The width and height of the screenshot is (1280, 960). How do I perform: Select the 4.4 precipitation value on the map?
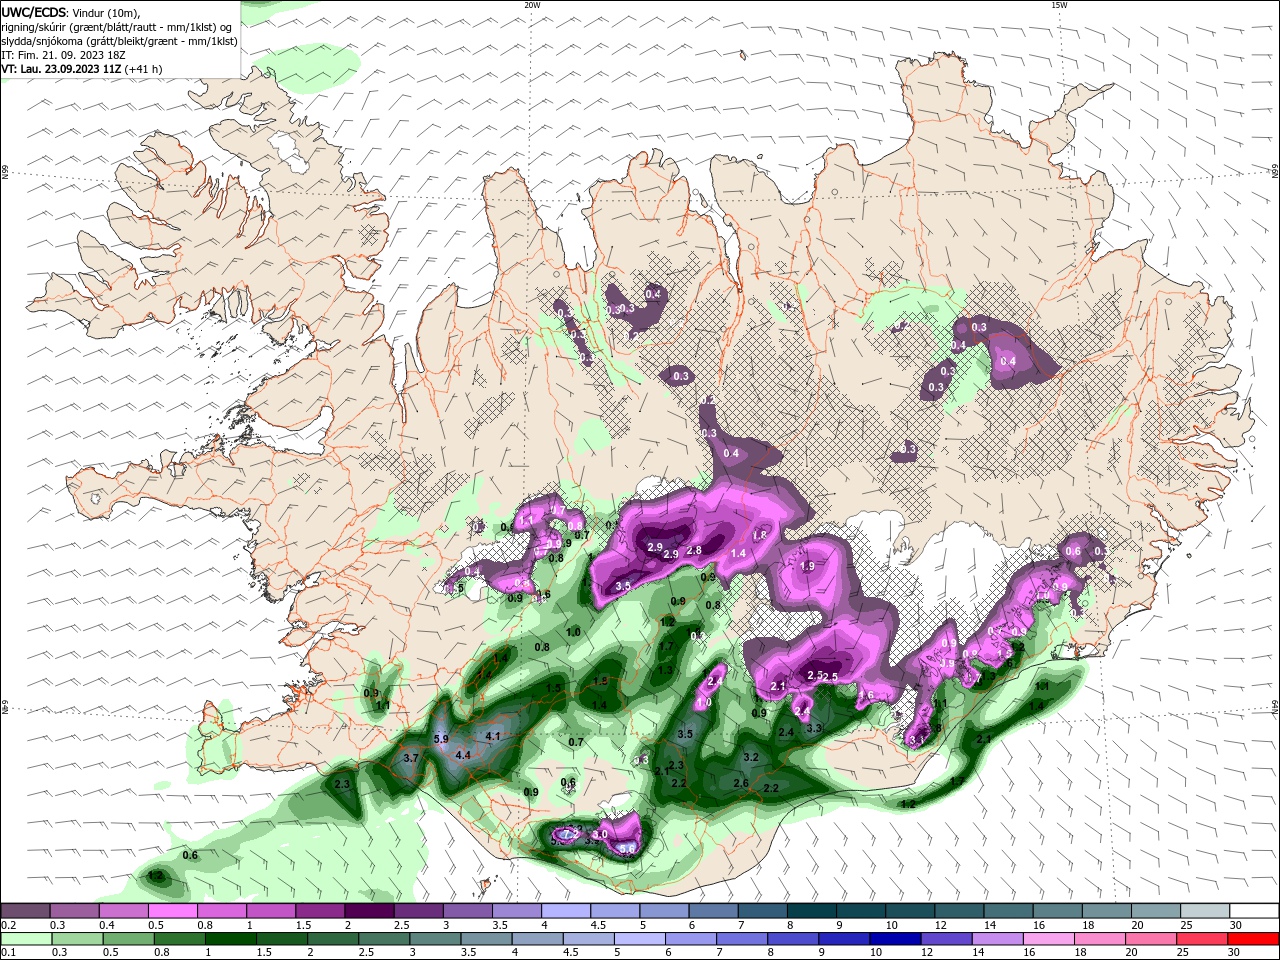pos(462,755)
